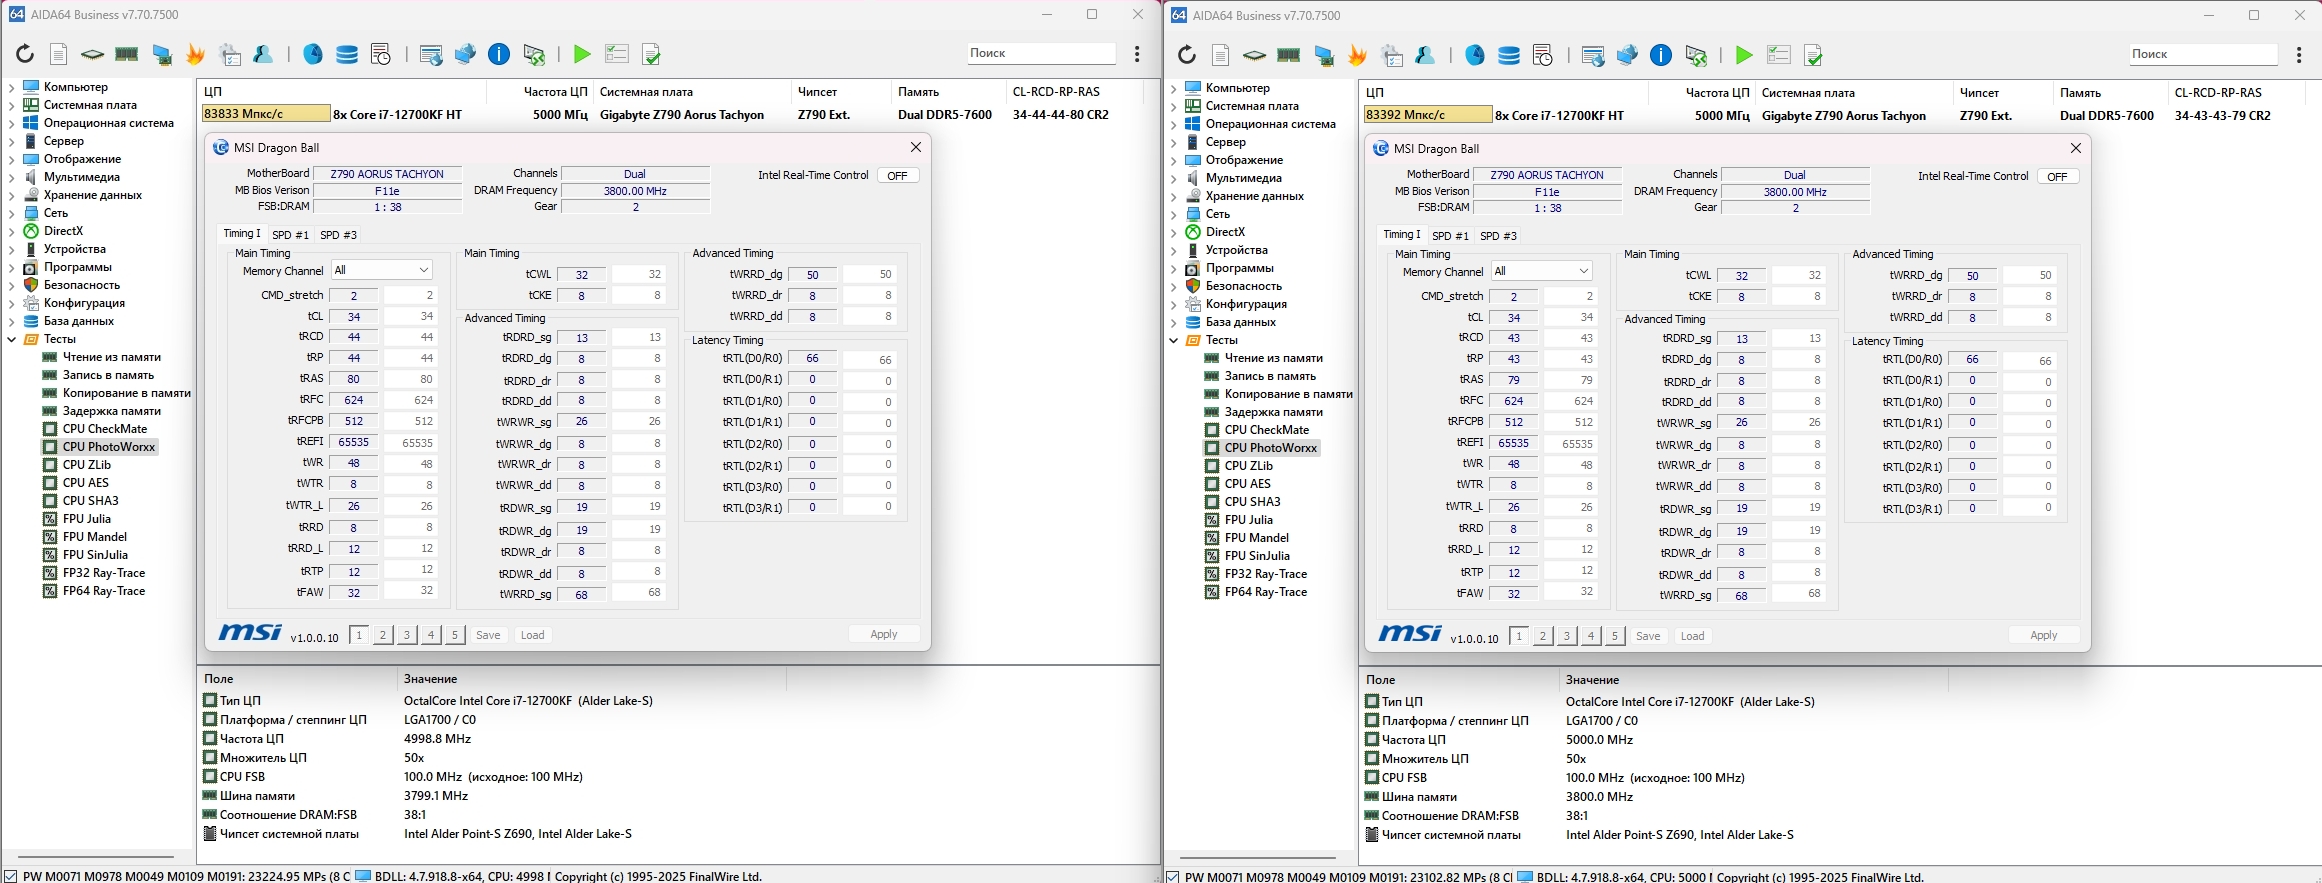Open Memory Channel dropdown in right Dragon Ball dialog
2322x883 pixels.
click(x=1542, y=271)
